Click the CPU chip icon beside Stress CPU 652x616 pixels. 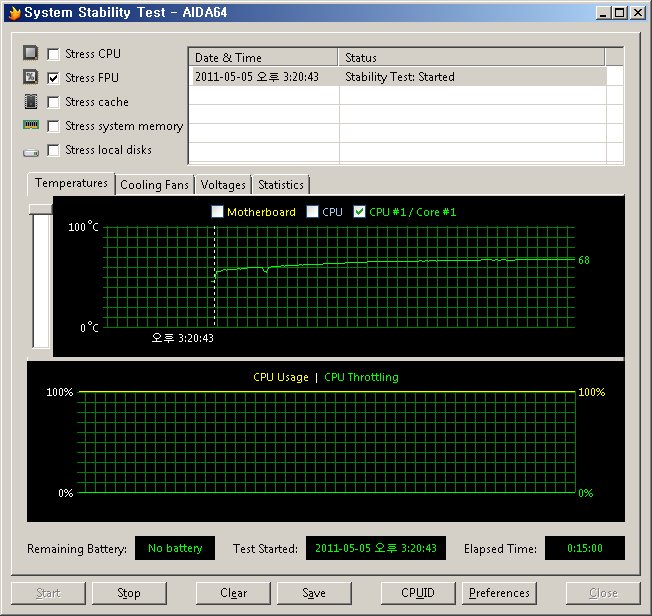click(x=30, y=53)
